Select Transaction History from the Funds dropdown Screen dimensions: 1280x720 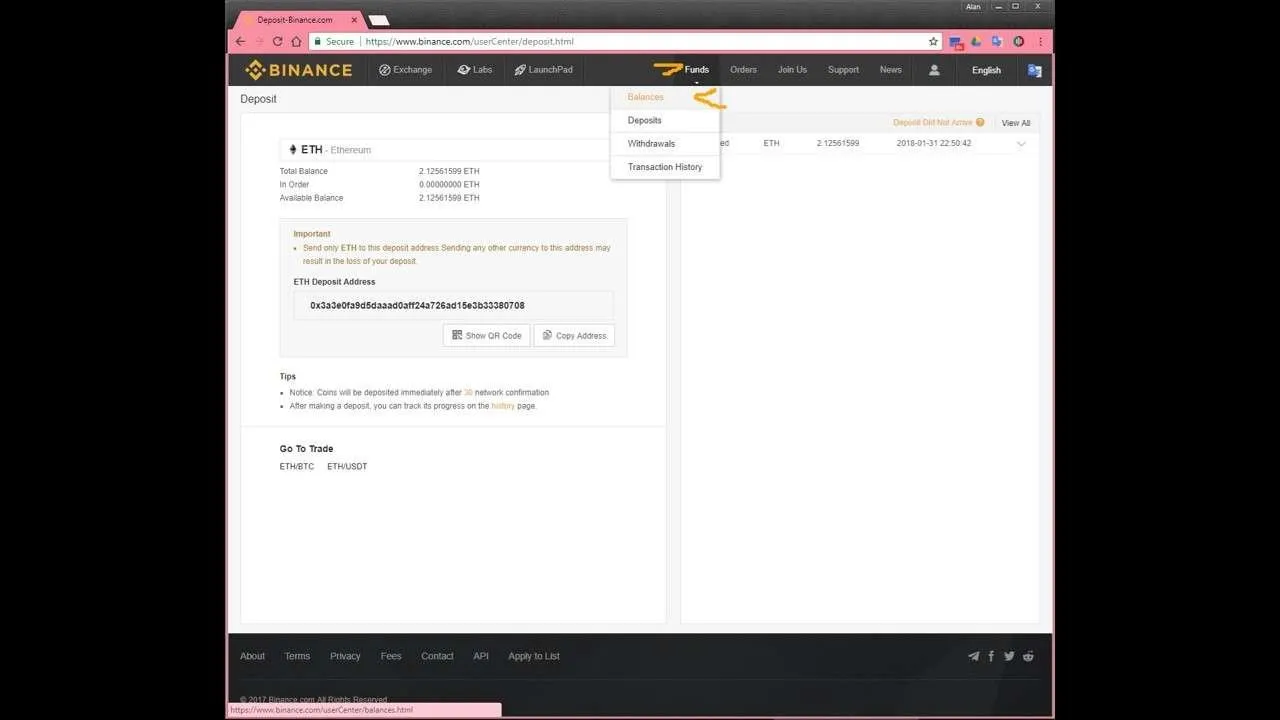click(665, 167)
